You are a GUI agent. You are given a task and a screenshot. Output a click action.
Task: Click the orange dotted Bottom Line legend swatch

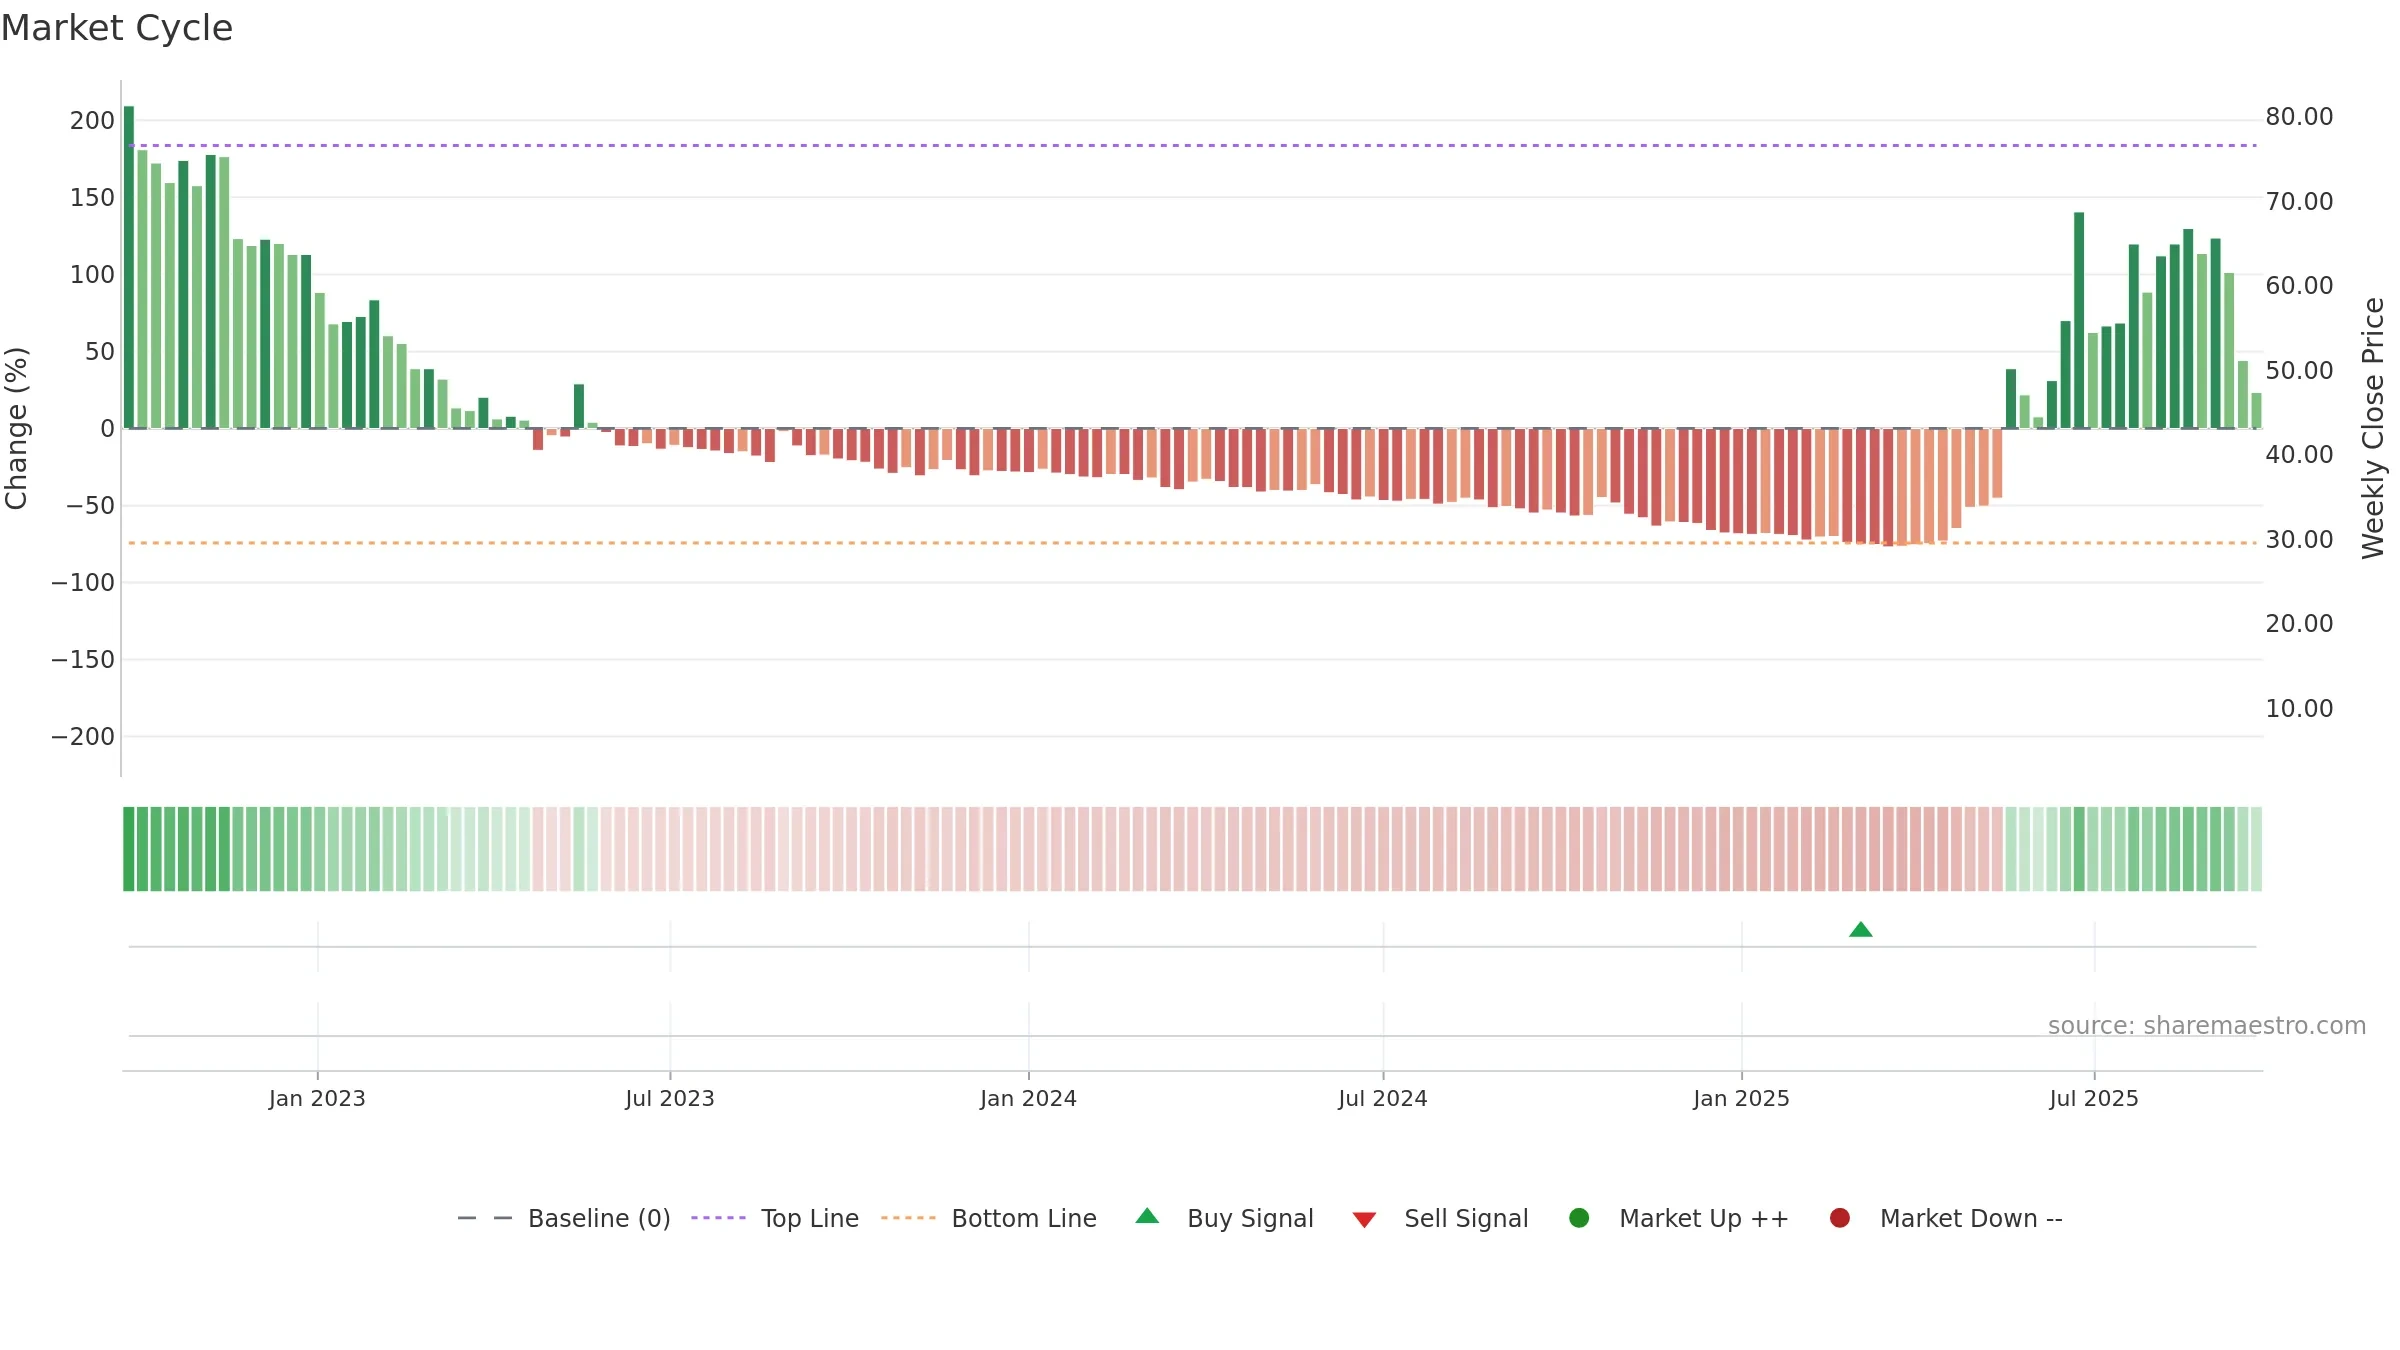(908, 1218)
